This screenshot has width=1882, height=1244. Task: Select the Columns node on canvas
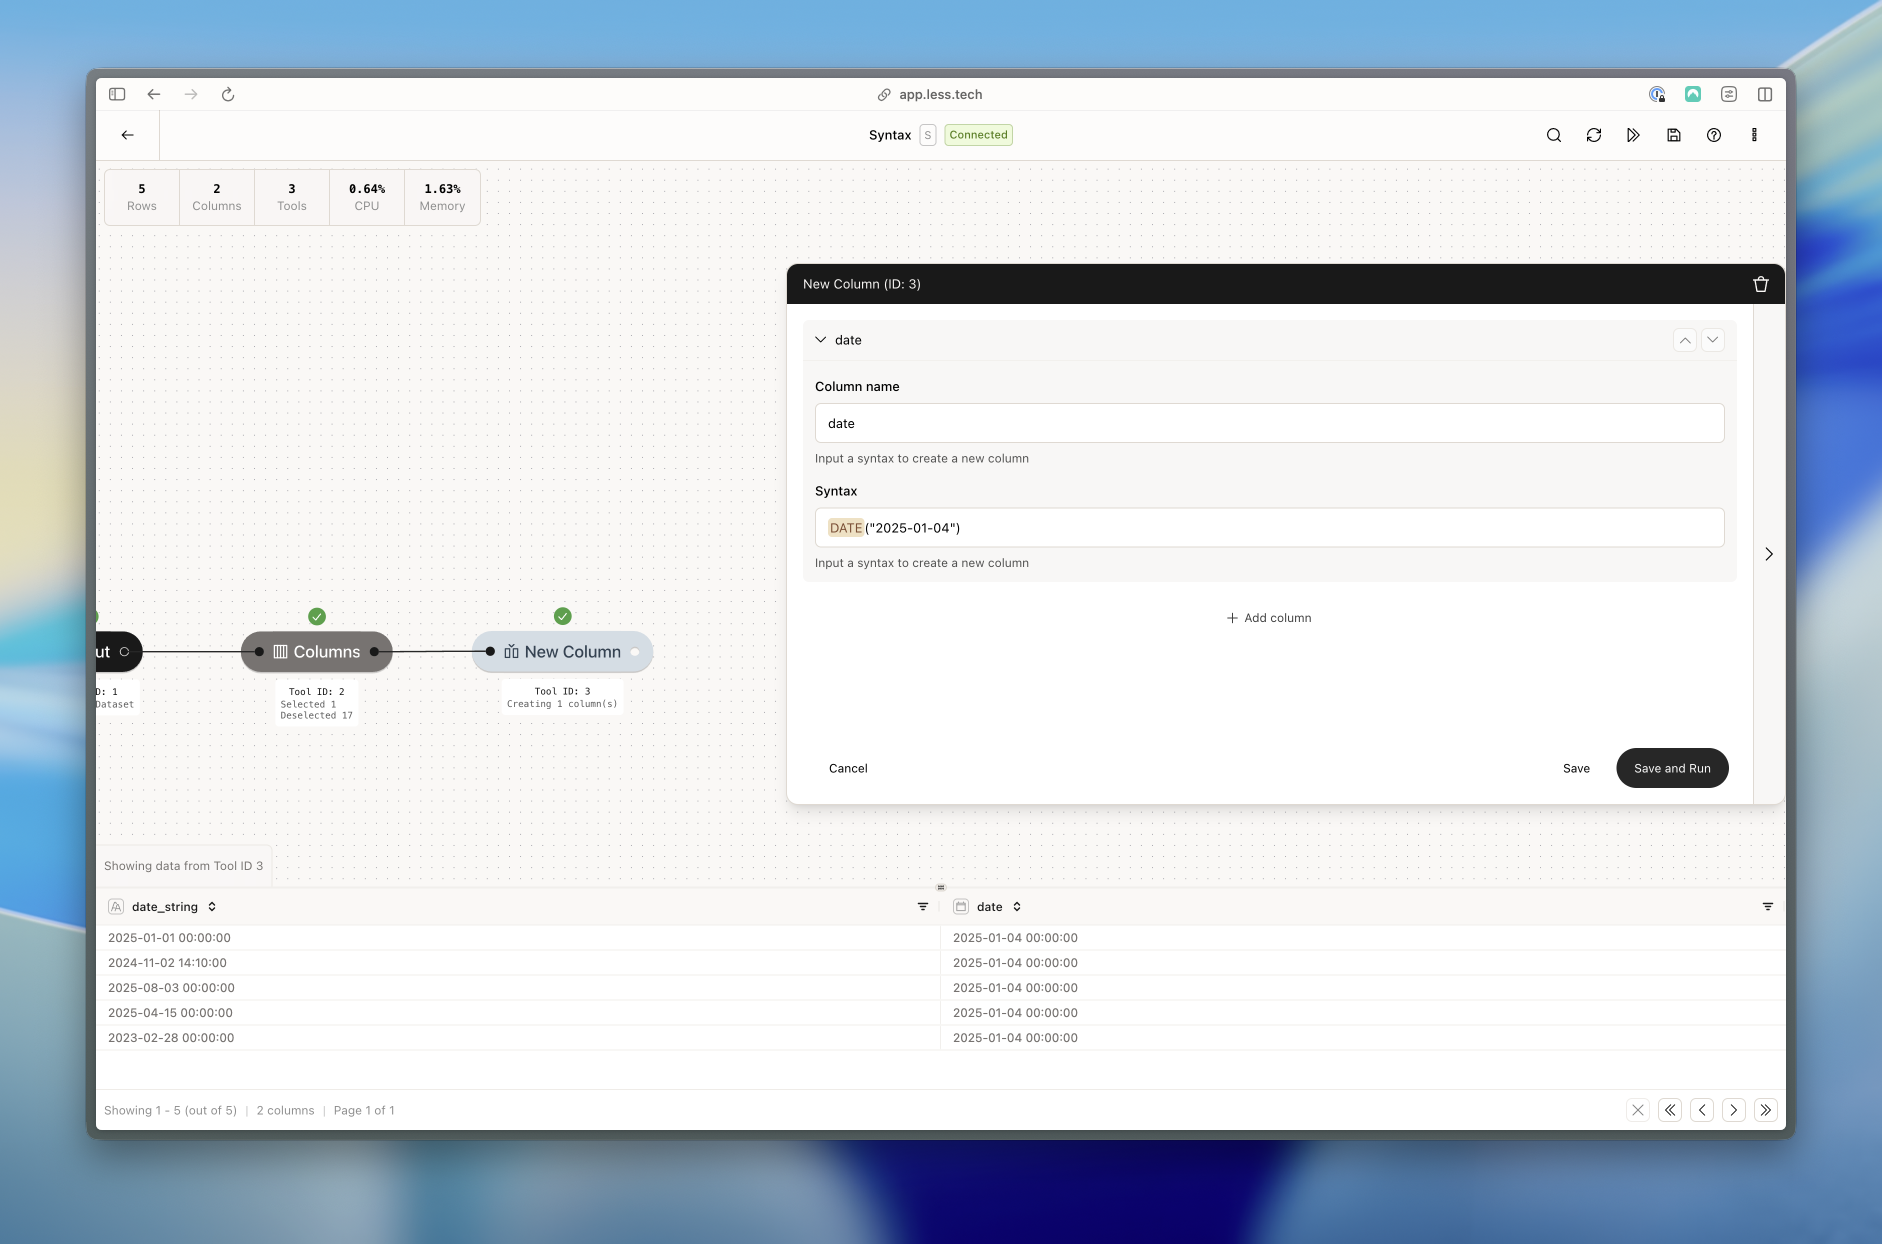[317, 652]
